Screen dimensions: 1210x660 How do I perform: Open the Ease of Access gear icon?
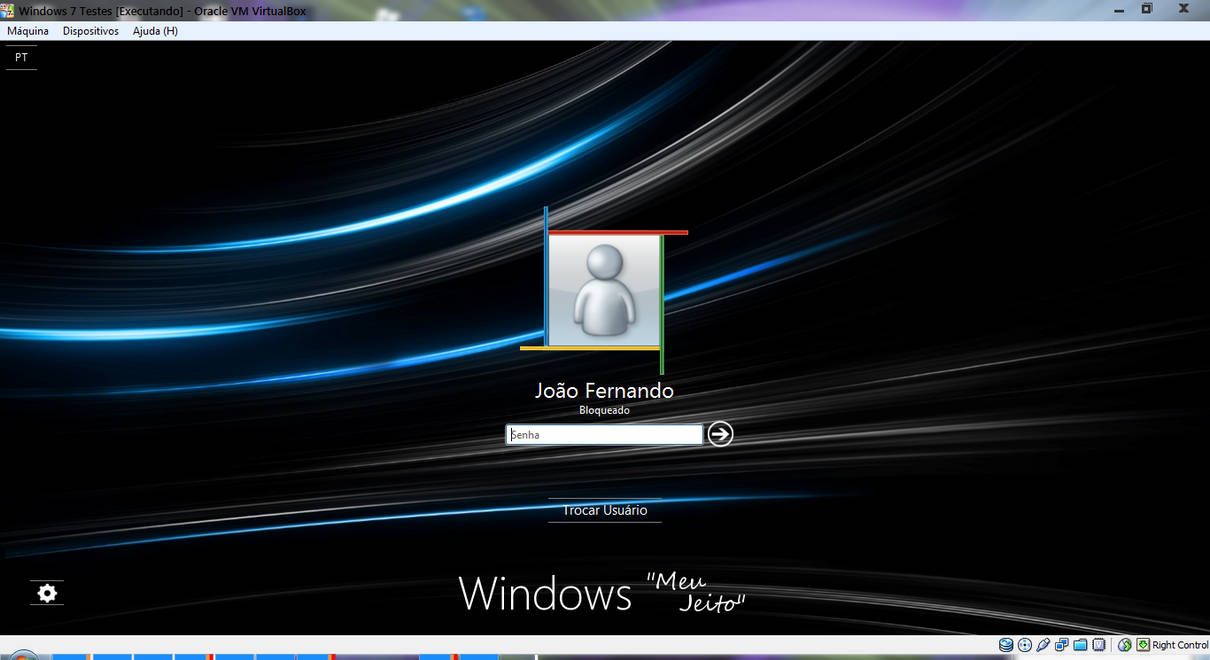pyautogui.click(x=46, y=593)
